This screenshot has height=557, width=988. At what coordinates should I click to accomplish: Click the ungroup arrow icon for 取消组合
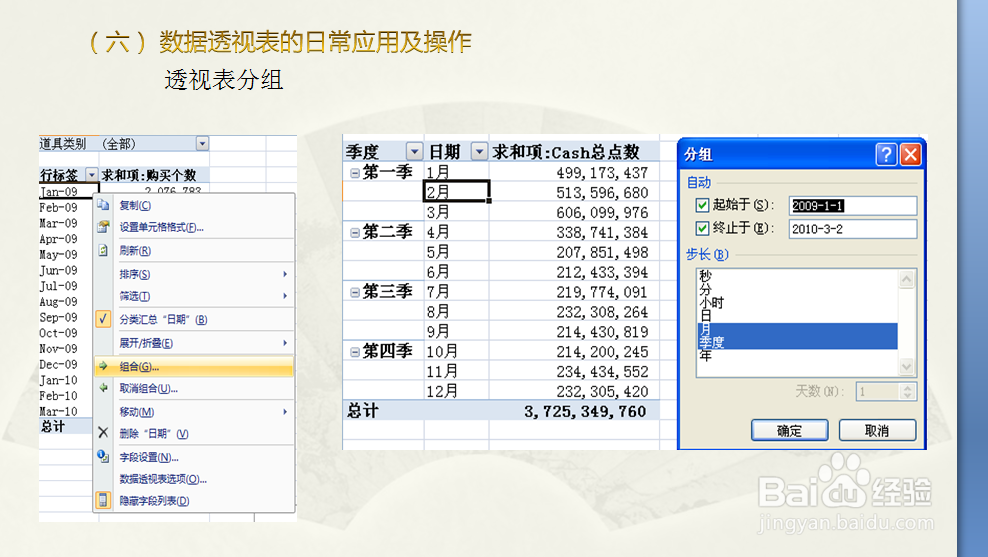click(103, 388)
